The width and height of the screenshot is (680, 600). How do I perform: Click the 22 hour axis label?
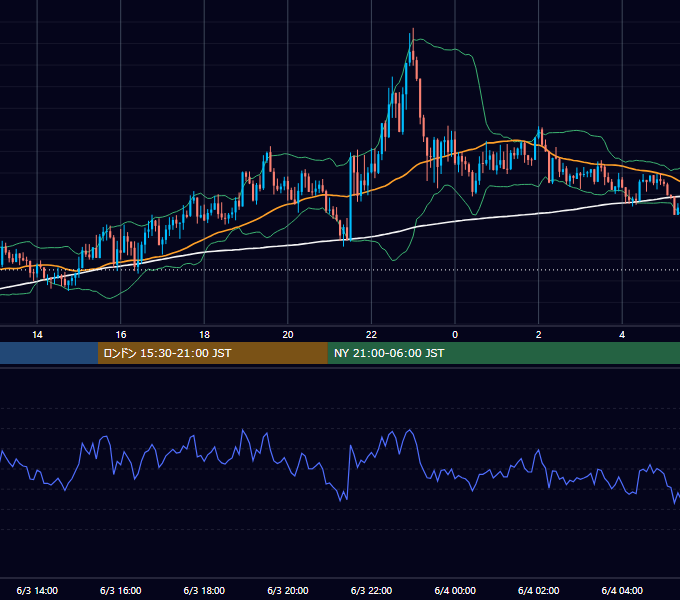point(371,335)
